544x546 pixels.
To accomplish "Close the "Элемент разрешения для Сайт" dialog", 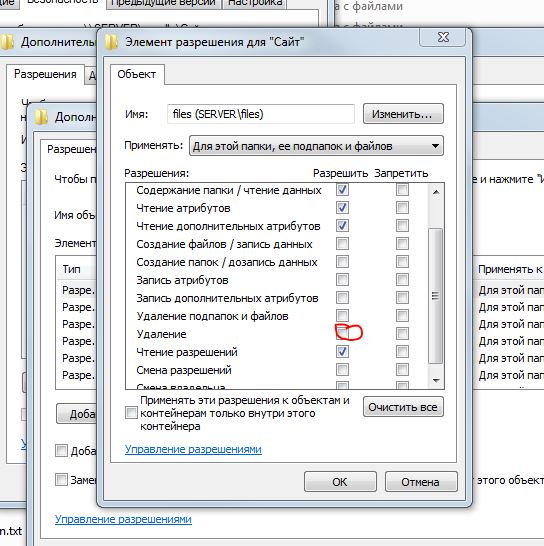I will click(x=443, y=37).
